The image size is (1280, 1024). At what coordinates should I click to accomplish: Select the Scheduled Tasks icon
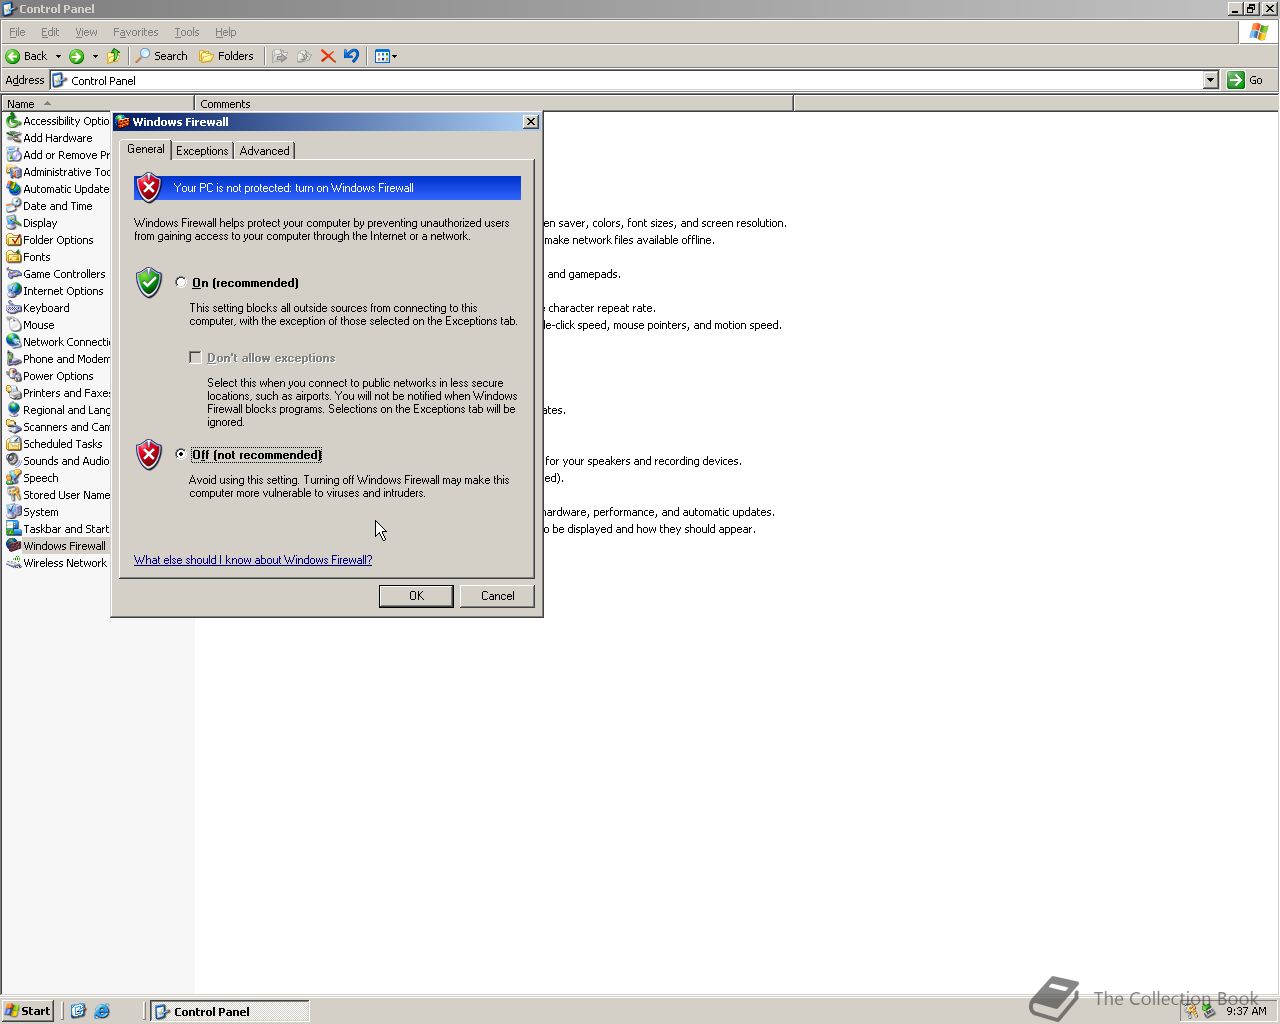point(14,444)
